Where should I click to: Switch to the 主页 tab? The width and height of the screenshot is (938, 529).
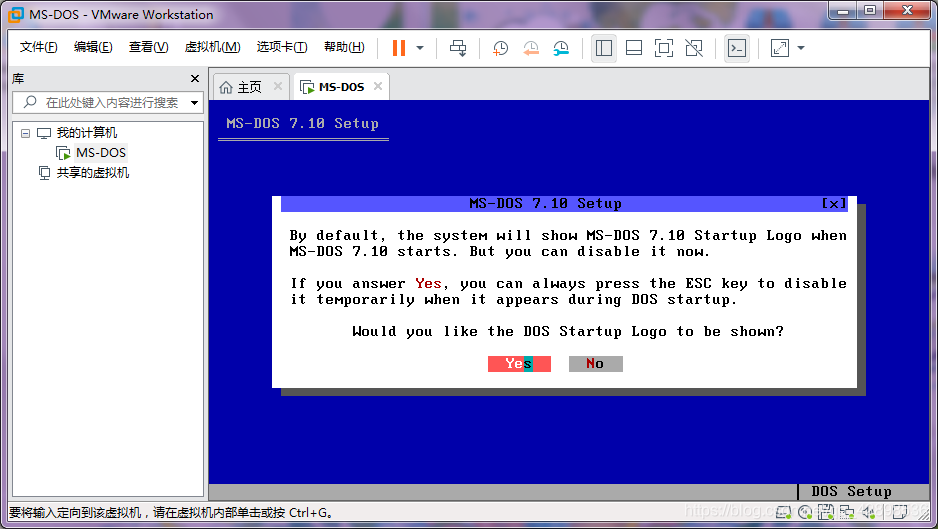point(249,87)
